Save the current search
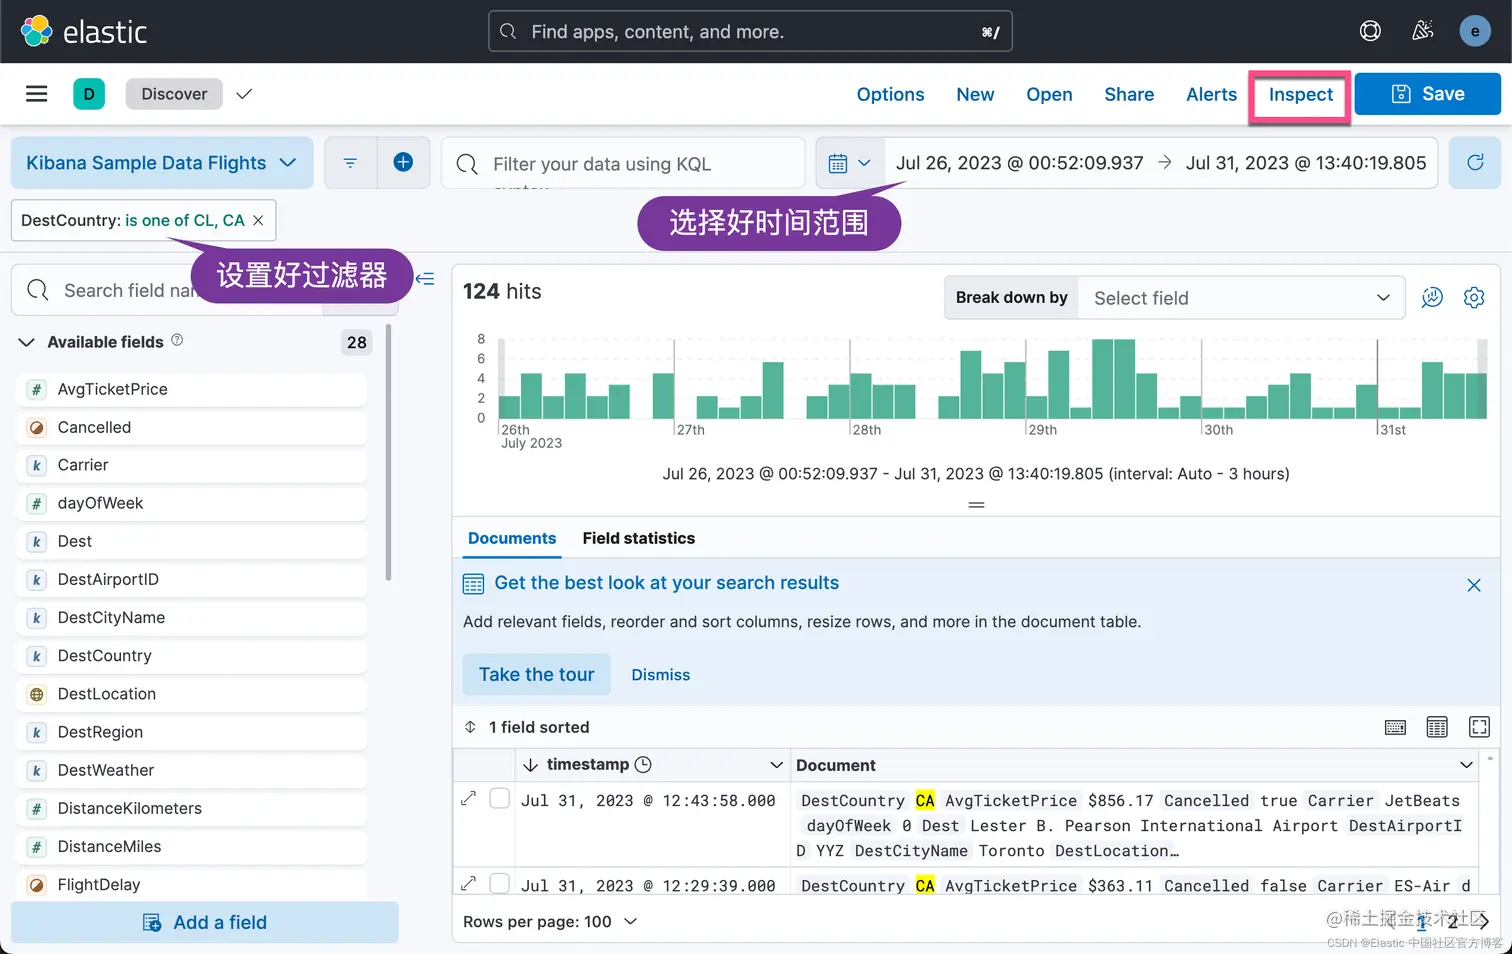Screen dimensions: 1512x954 [x=1427, y=94]
